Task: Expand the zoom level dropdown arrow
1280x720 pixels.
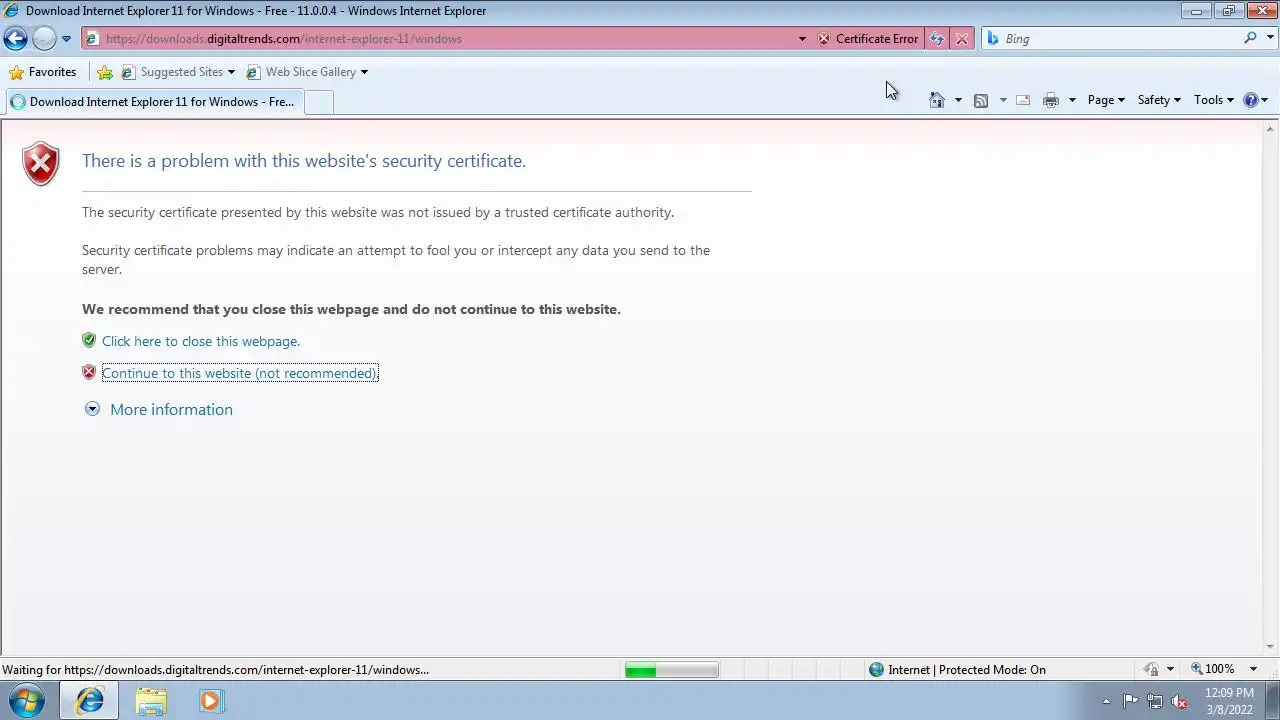Action: pyautogui.click(x=1253, y=669)
